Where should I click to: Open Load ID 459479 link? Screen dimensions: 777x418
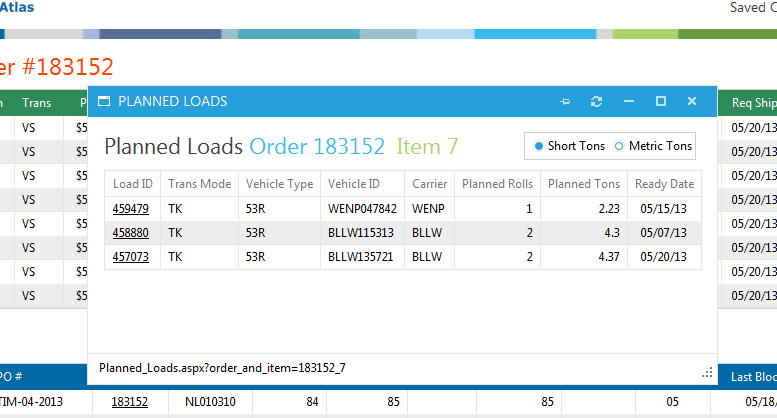(x=130, y=209)
